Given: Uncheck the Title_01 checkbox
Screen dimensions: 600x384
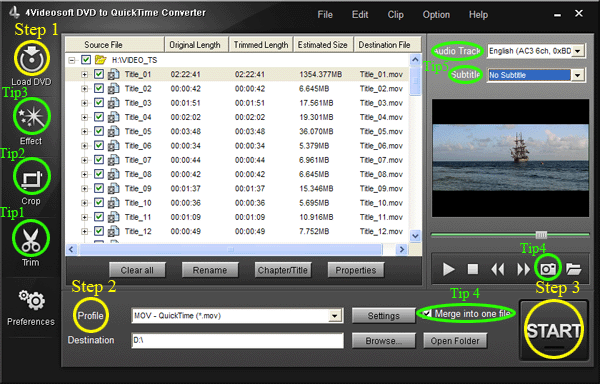Looking at the screenshot, I should (x=99, y=74).
